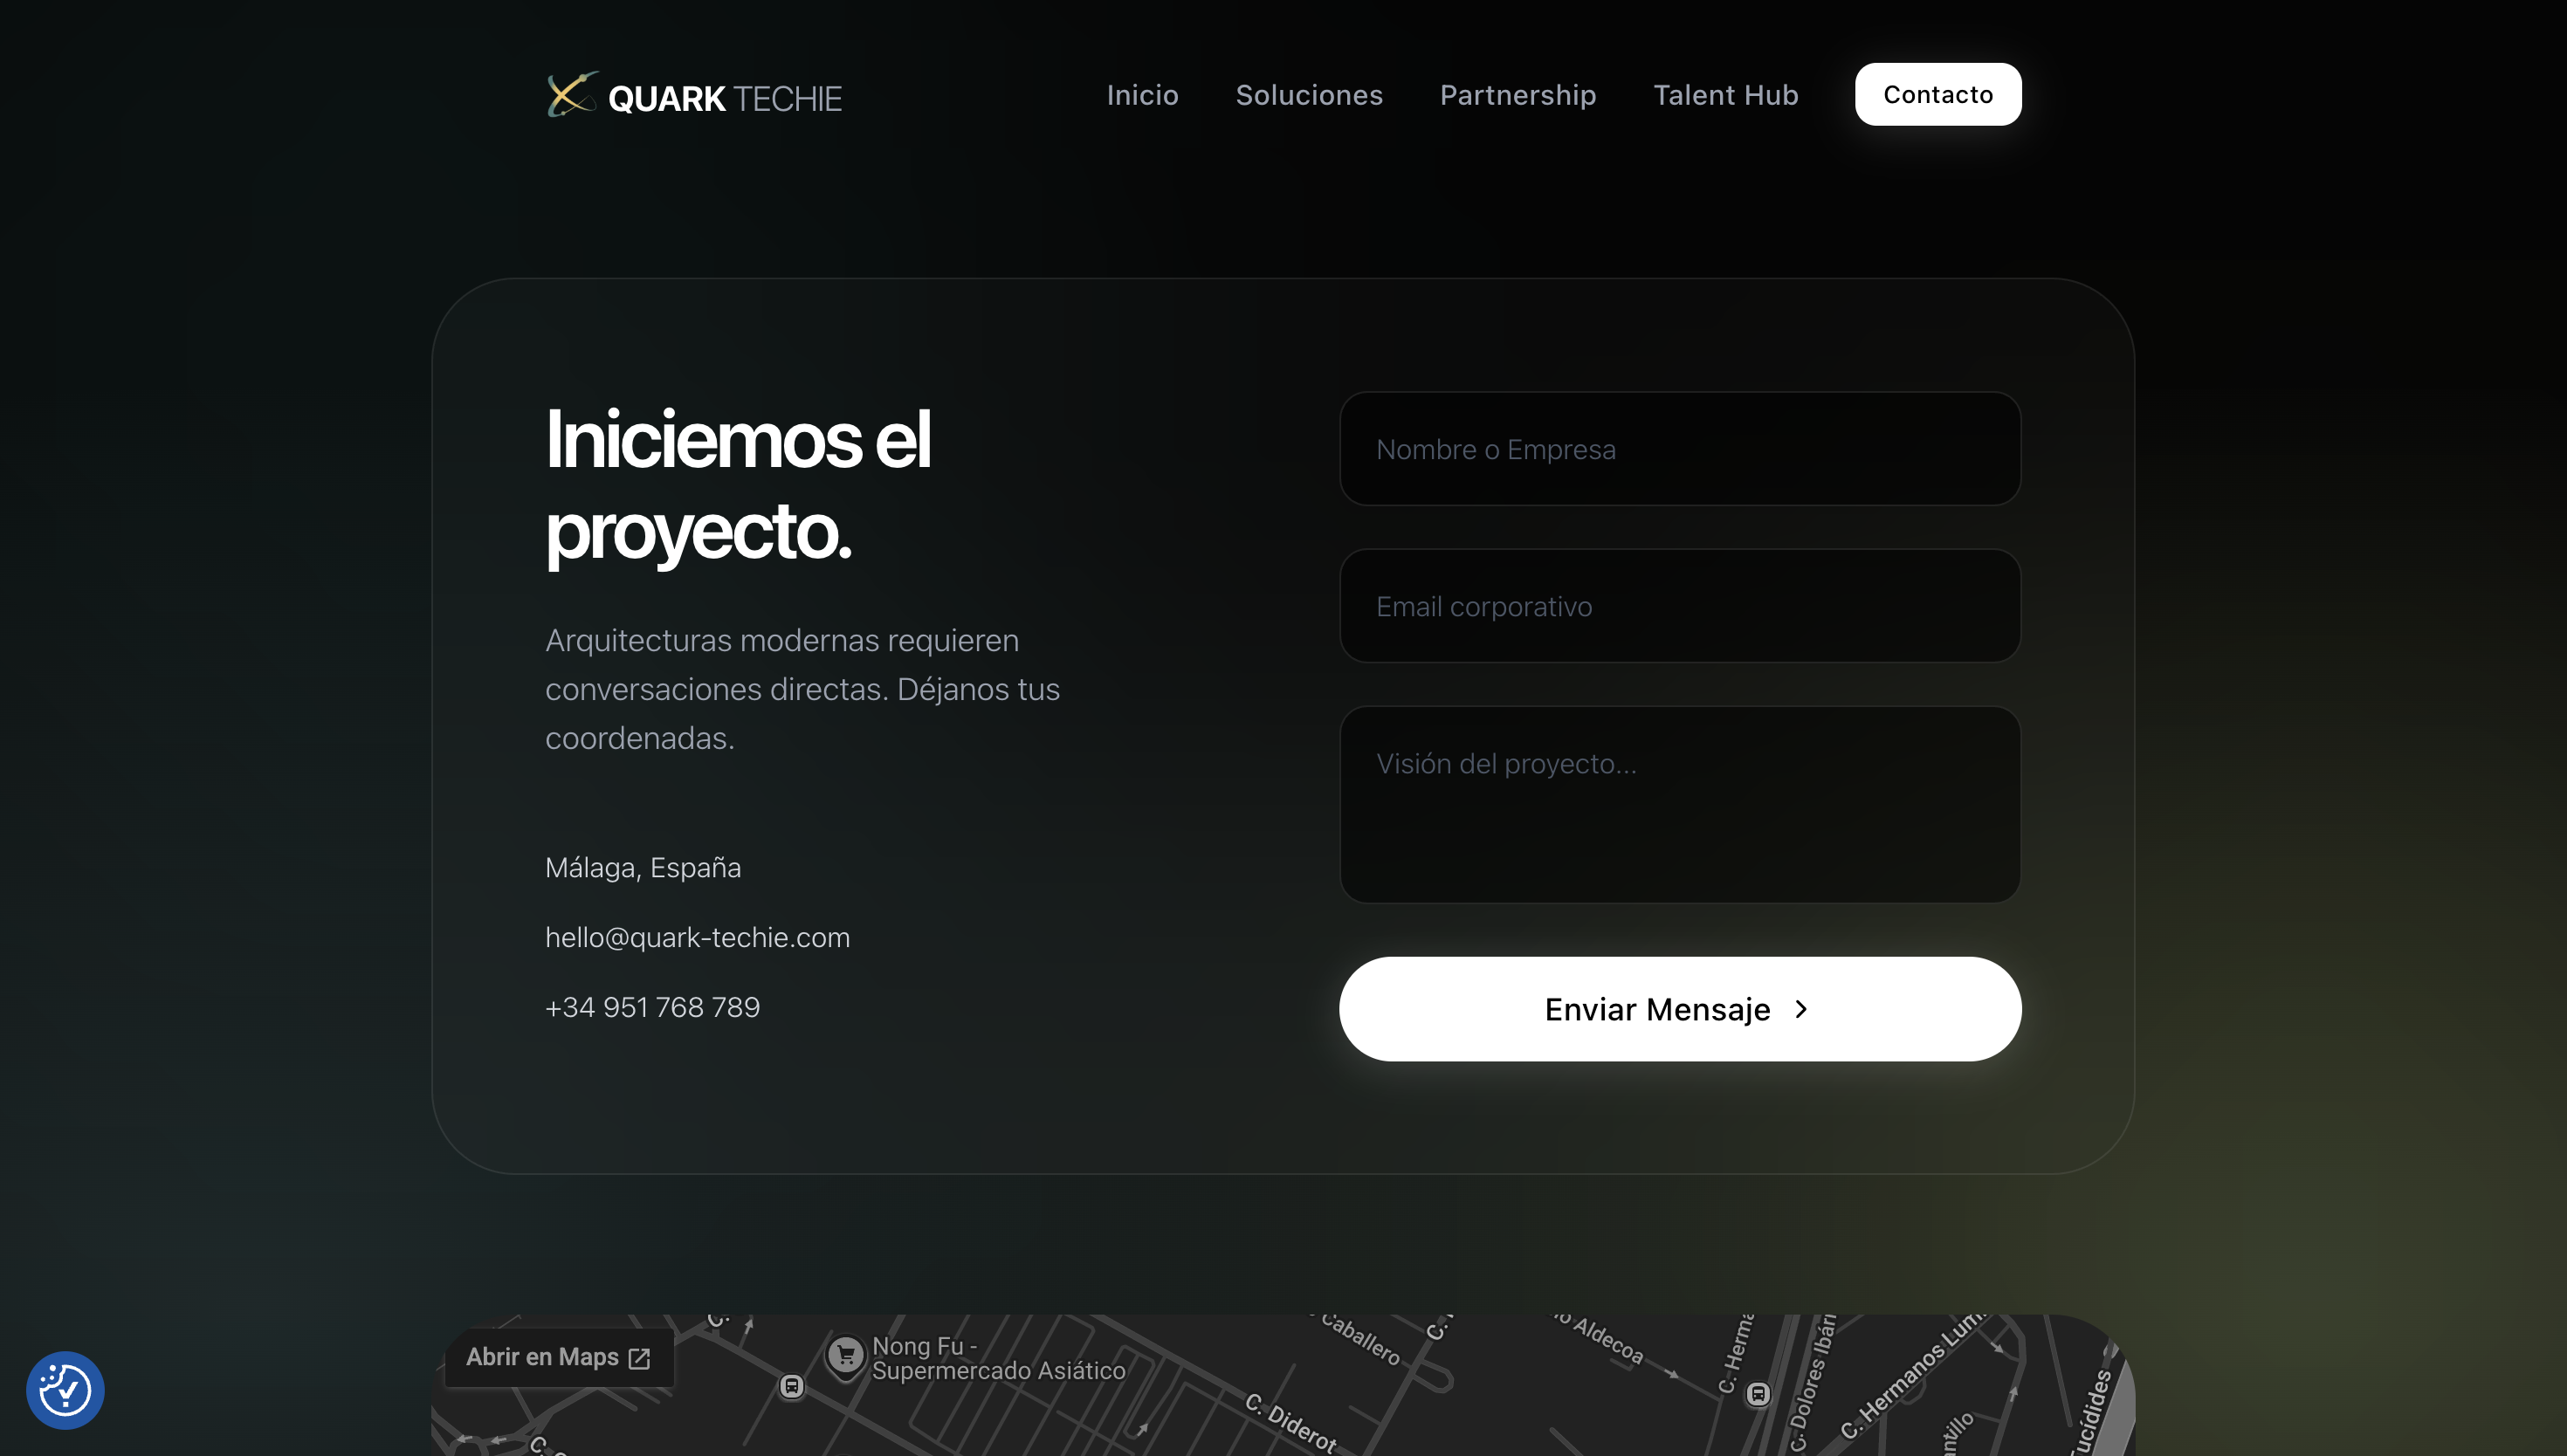Click the Málaga, España location text
Screen dimensions: 2567x1456
click(x=643, y=867)
